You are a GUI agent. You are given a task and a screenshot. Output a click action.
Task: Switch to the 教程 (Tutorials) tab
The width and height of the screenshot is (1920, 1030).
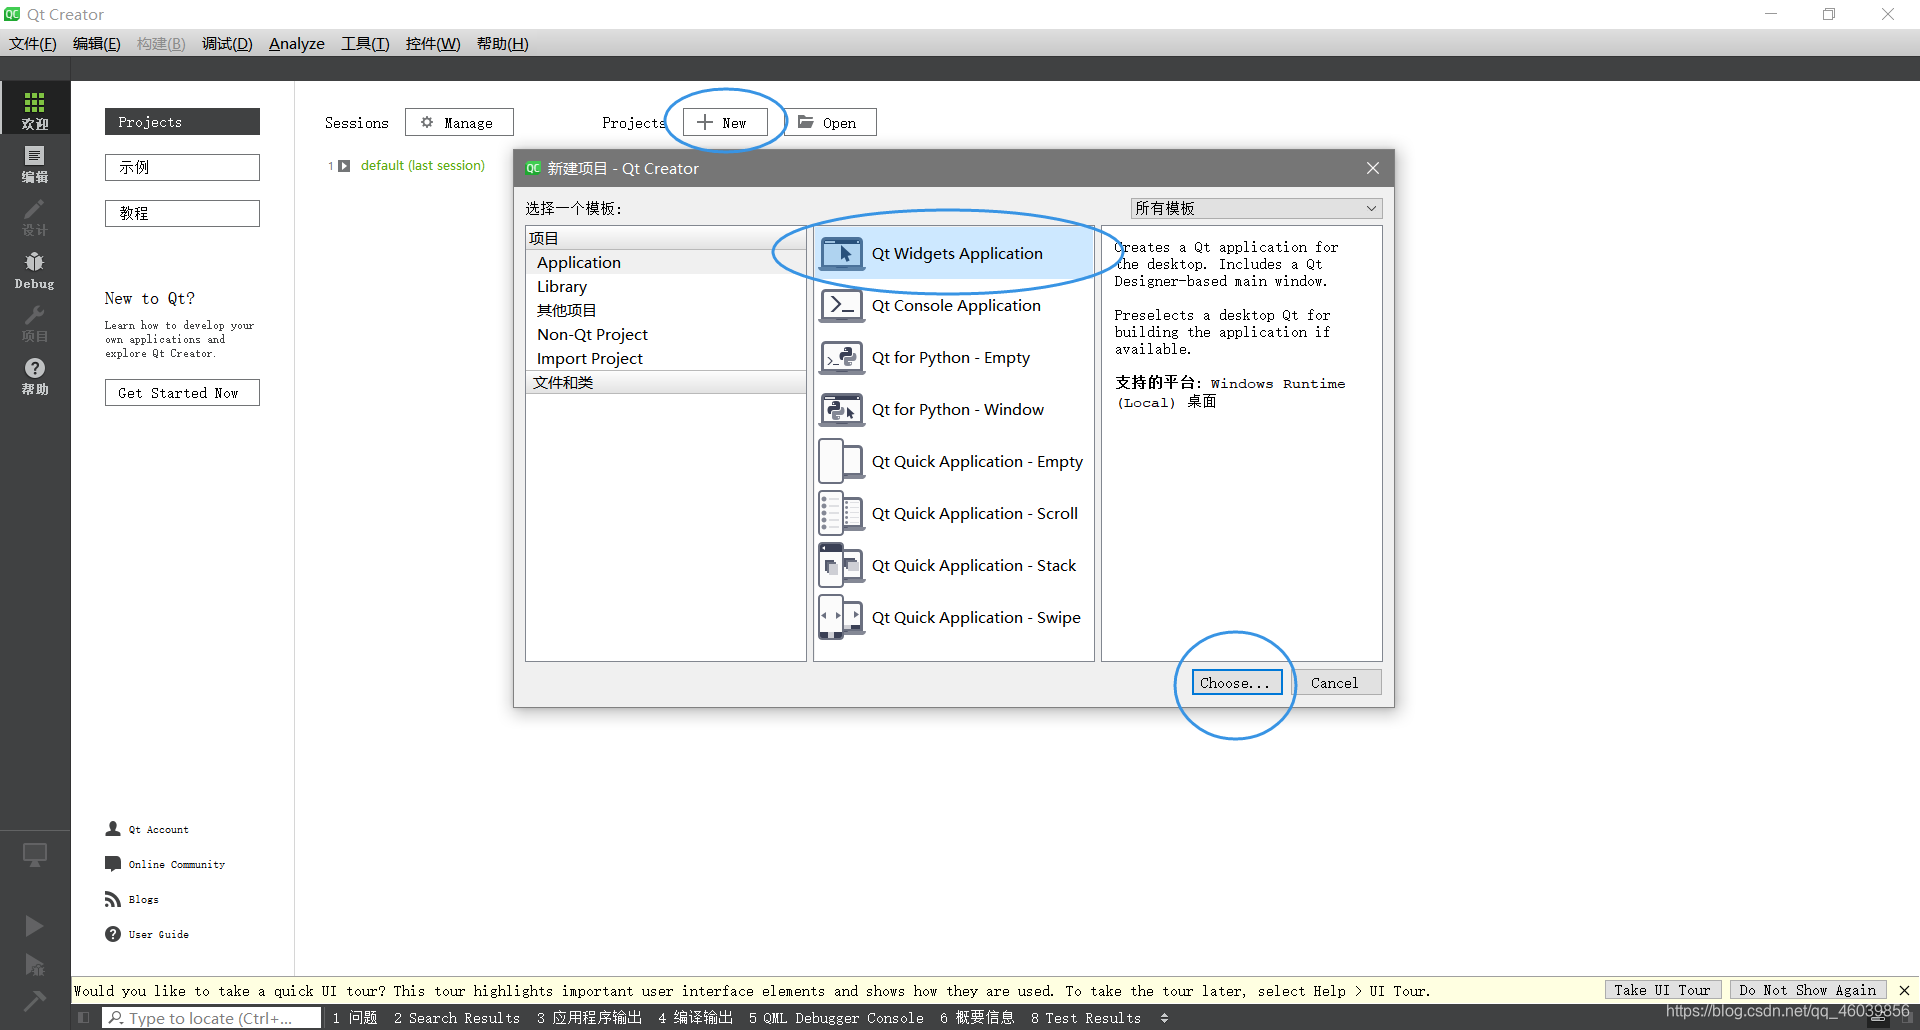(182, 213)
